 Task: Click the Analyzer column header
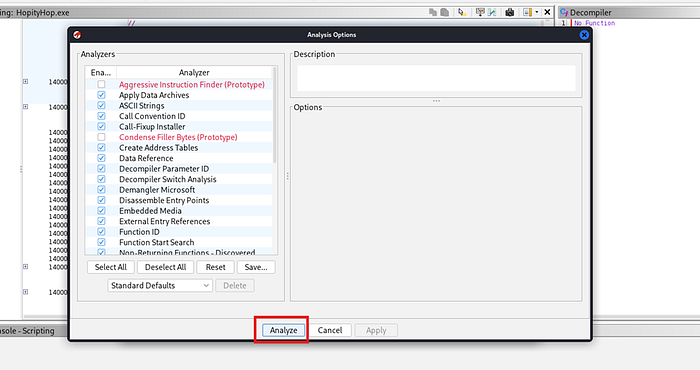point(194,72)
